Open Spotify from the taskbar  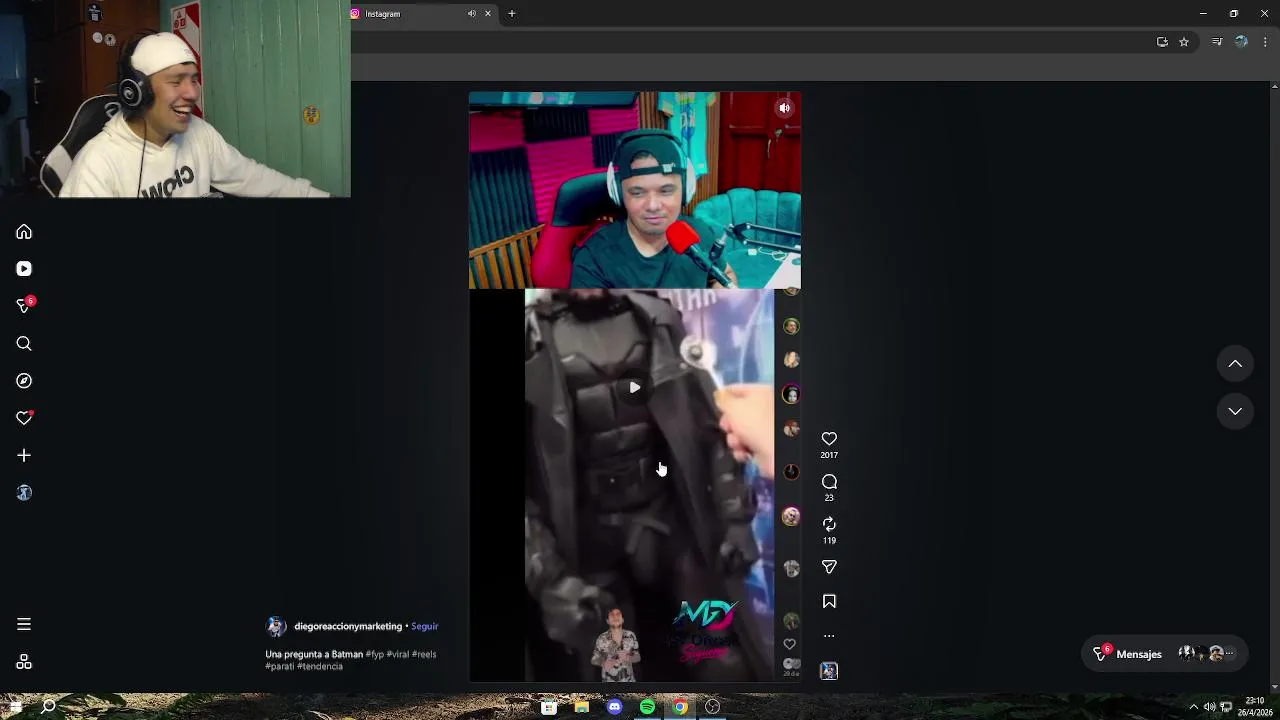[x=647, y=707]
